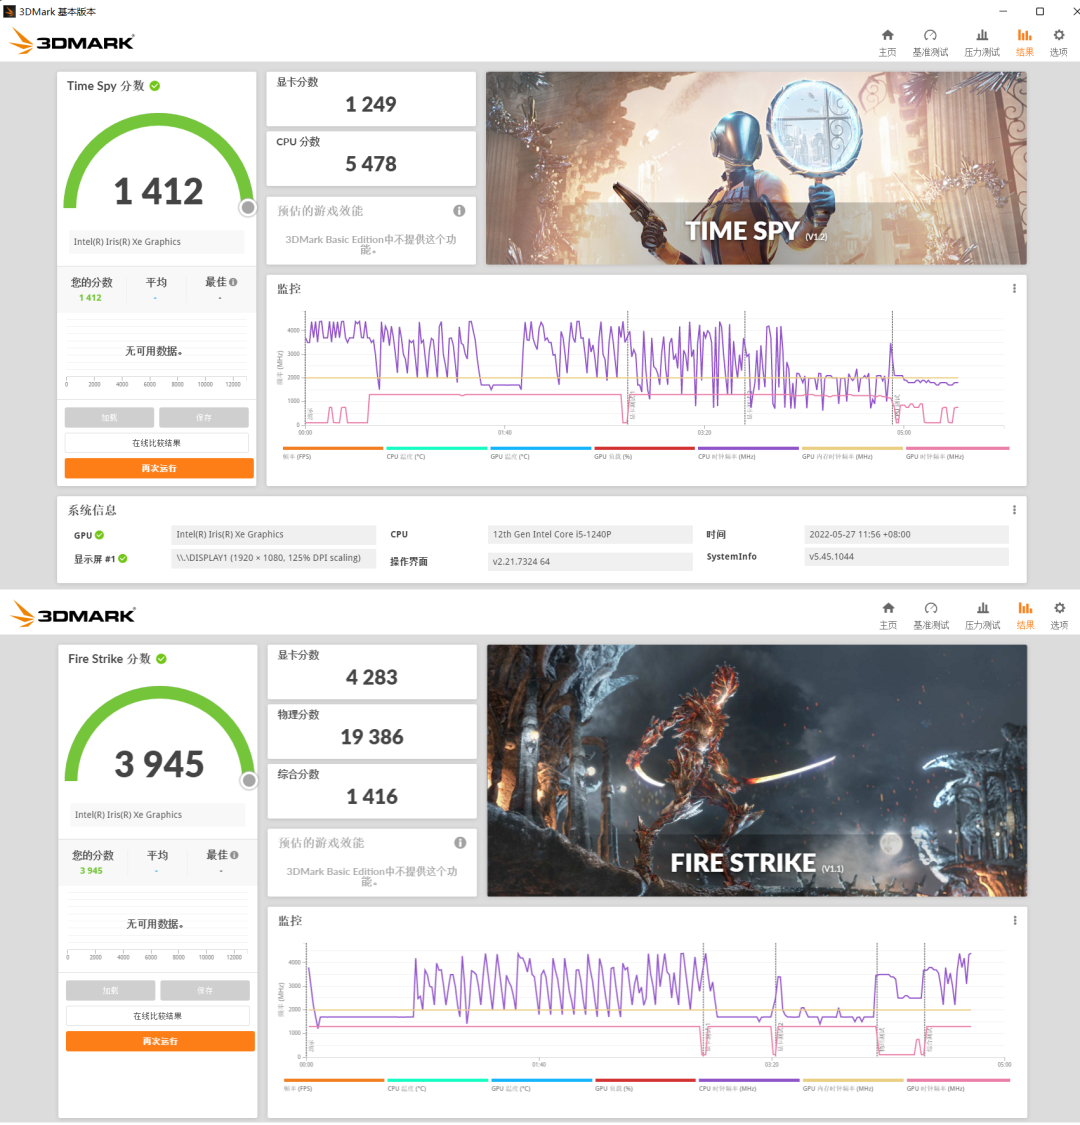This screenshot has height=1125, width=1080.
Task: Toggle 帧率 (FPS) legend in Time Spy chart
Action: click(x=333, y=453)
